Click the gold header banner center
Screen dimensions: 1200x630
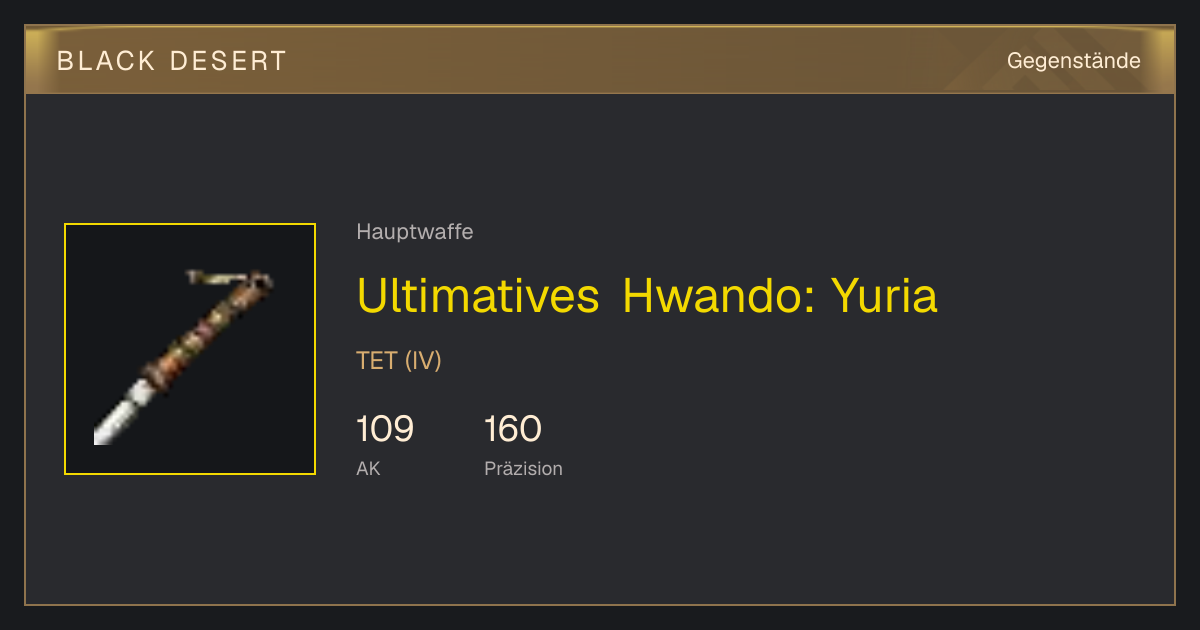pos(600,60)
